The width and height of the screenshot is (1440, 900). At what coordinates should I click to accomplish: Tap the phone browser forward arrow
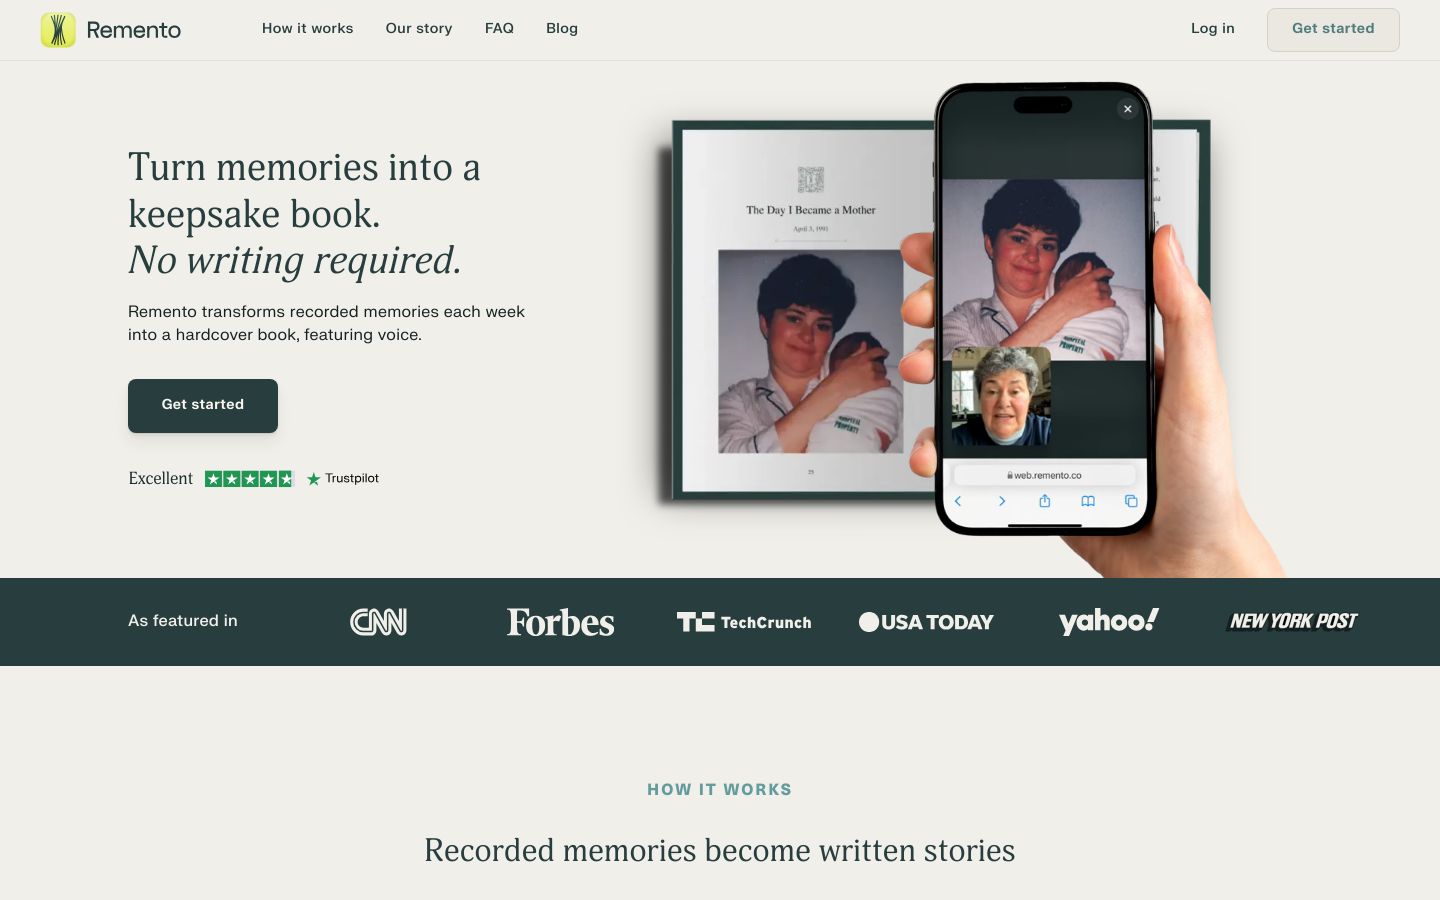[x=1001, y=501]
